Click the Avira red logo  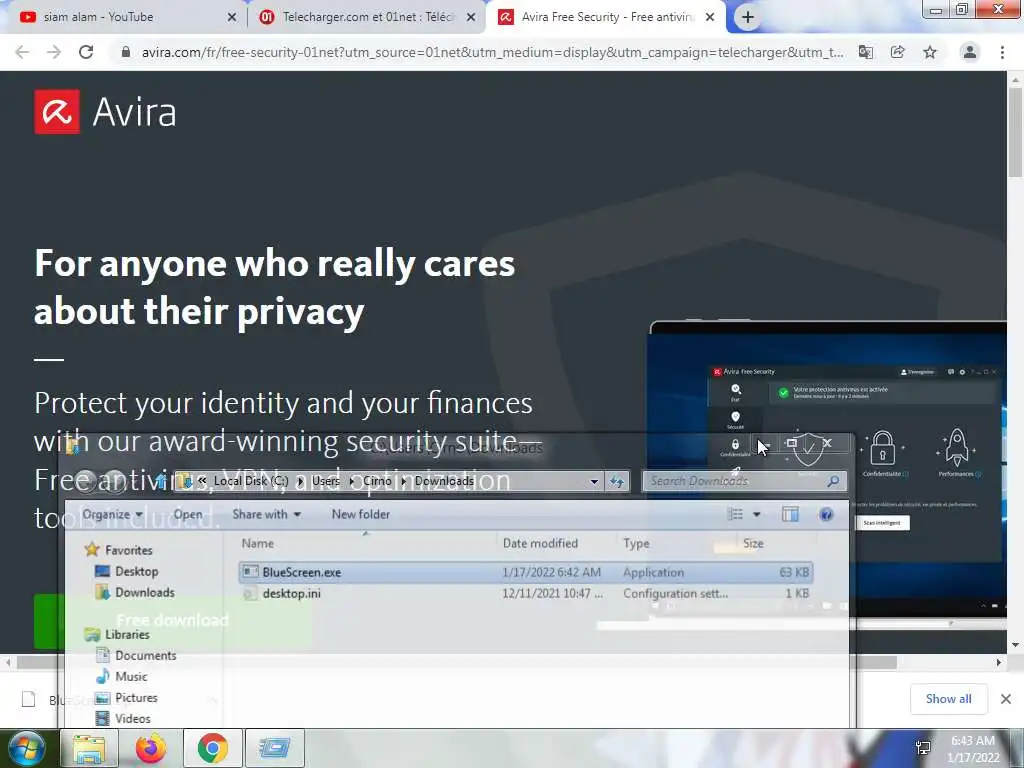click(x=57, y=112)
